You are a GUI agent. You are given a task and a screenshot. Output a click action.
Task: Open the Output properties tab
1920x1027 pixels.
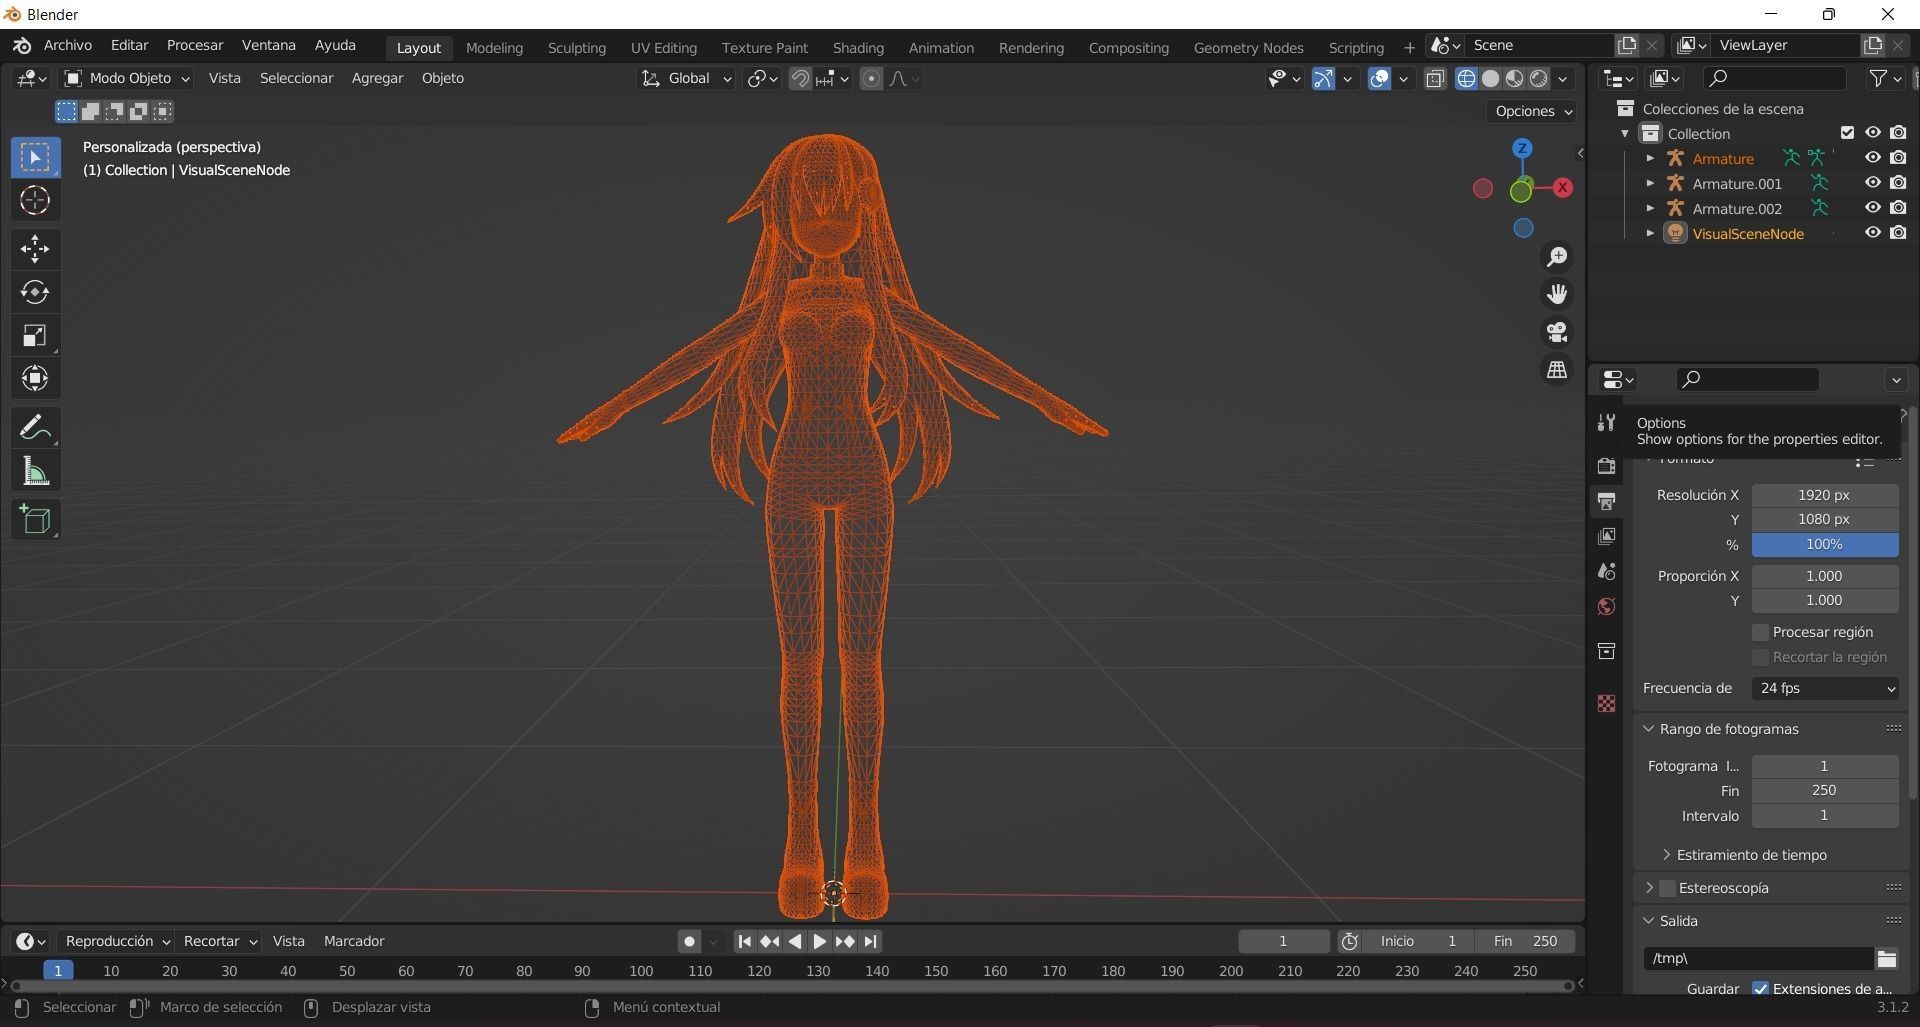pyautogui.click(x=1606, y=501)
